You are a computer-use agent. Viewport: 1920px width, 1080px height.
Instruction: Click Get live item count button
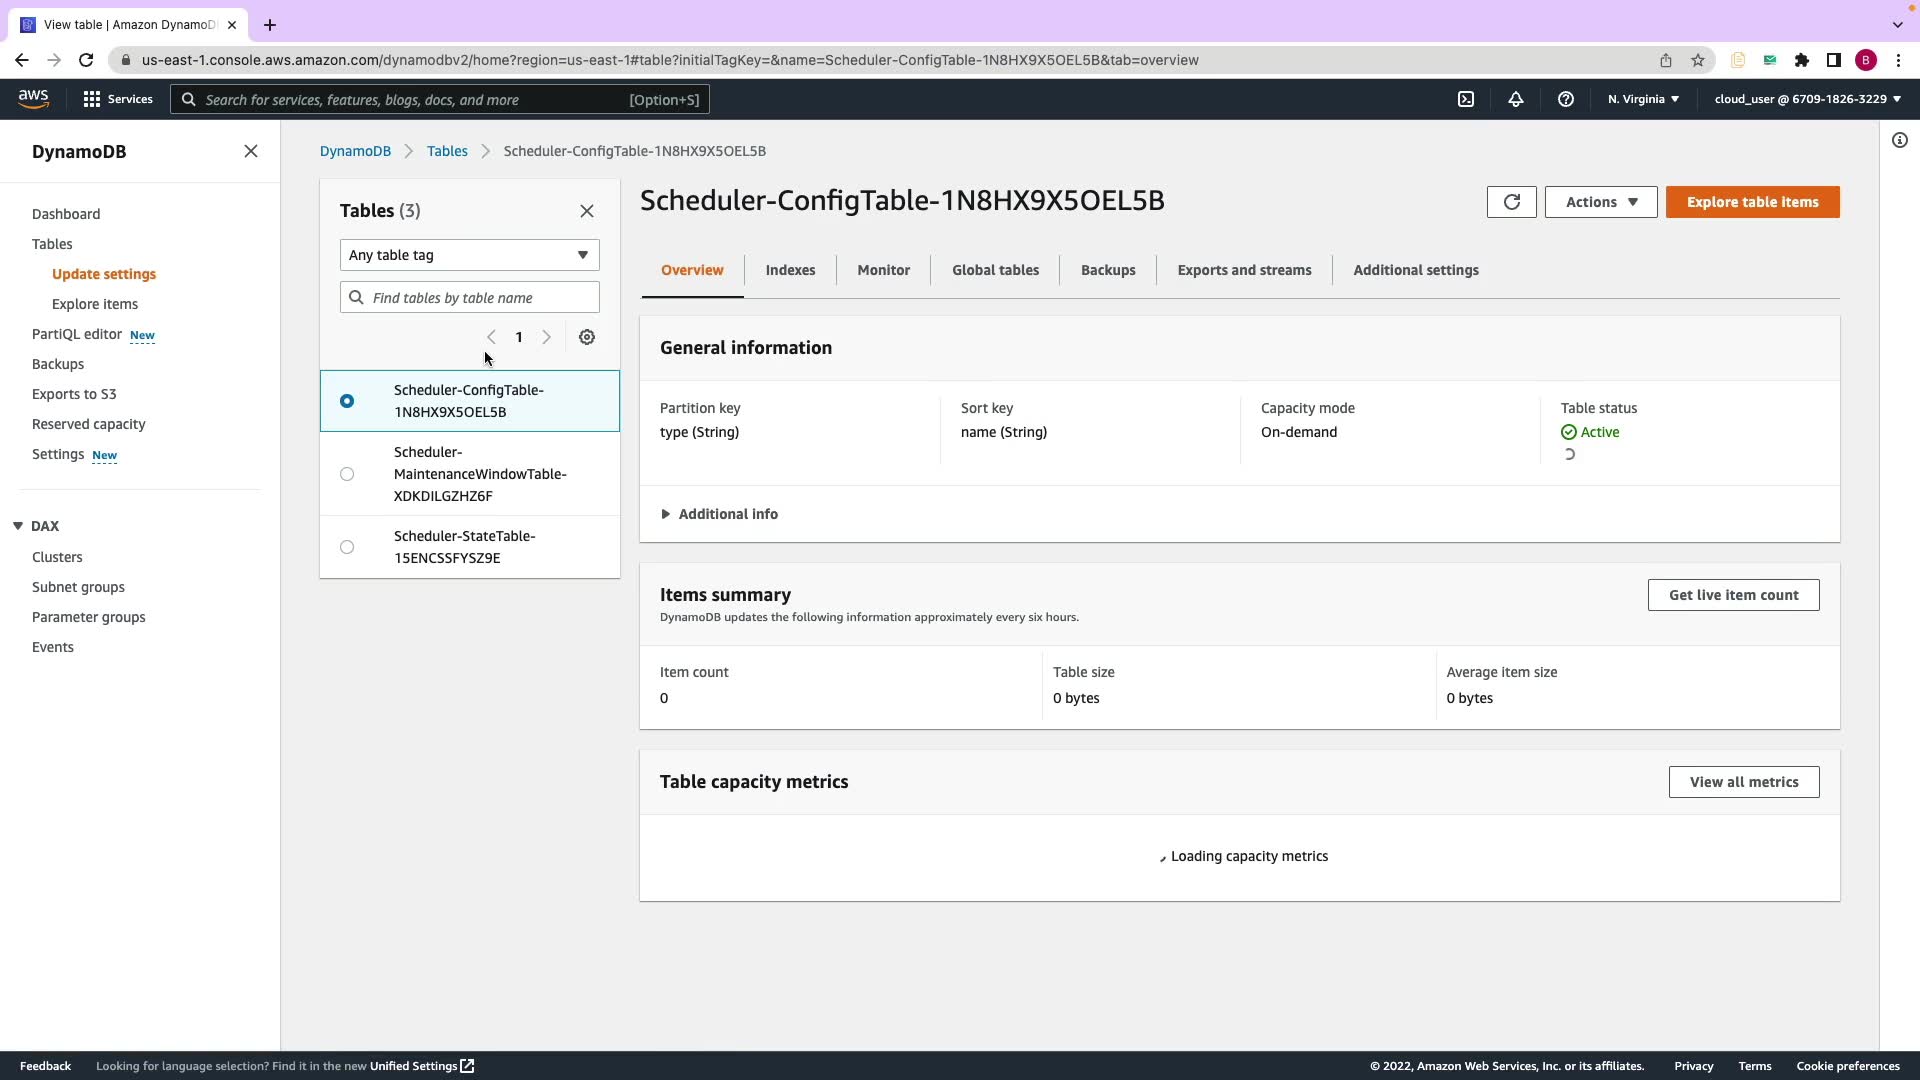[x=1733, y=595]
